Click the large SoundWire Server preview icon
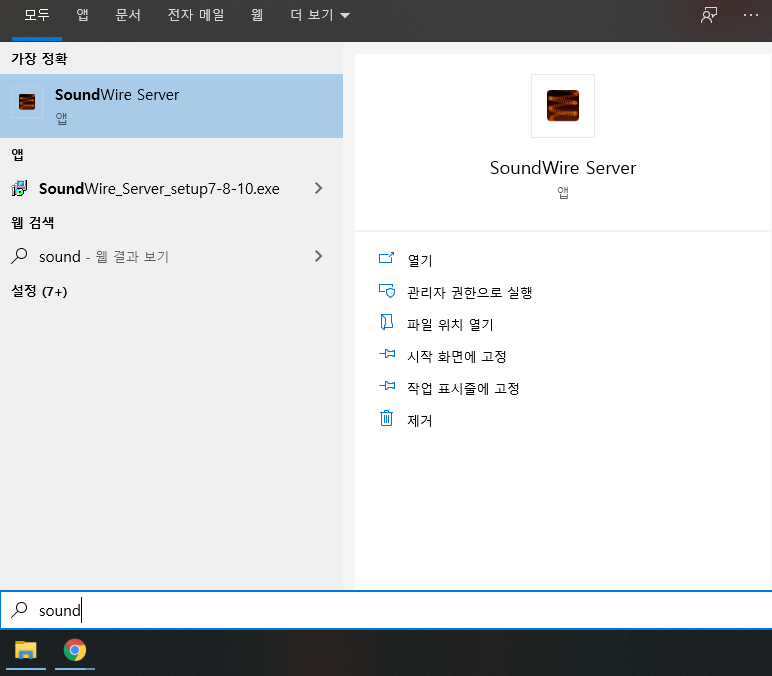 pos(563,105)
